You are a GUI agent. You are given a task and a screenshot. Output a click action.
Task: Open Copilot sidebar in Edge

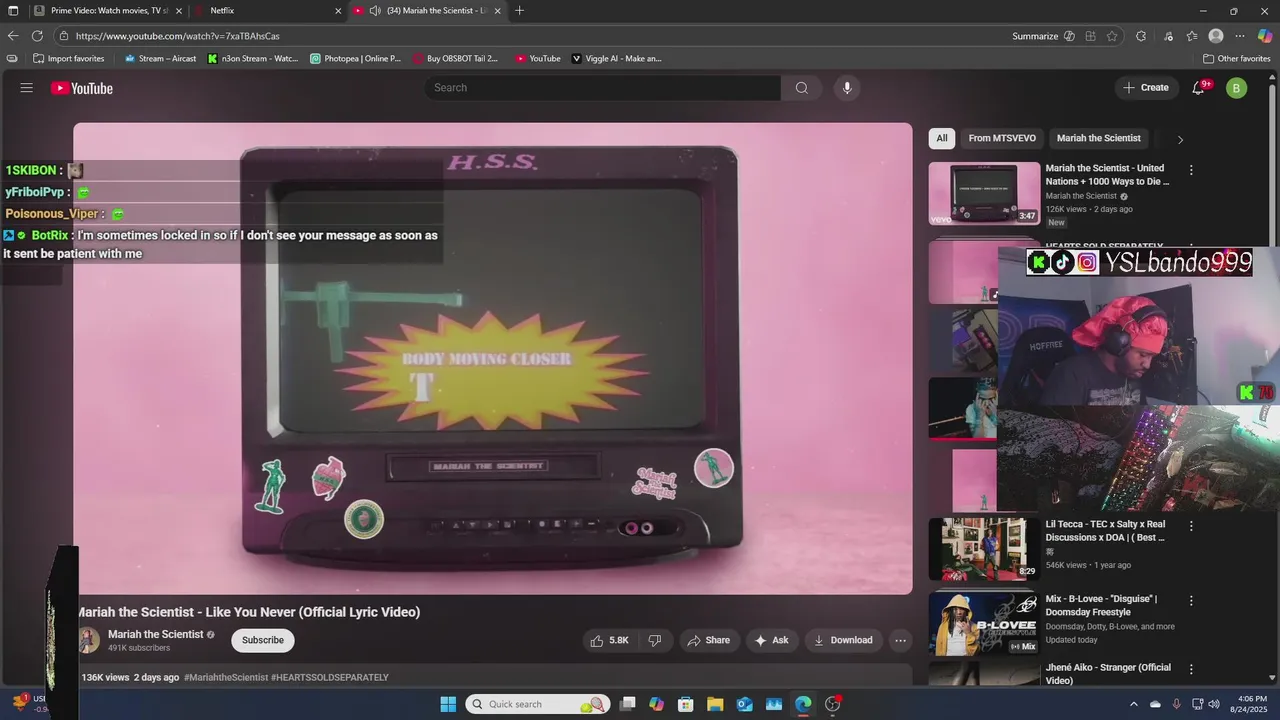(x=1265, y=36)
